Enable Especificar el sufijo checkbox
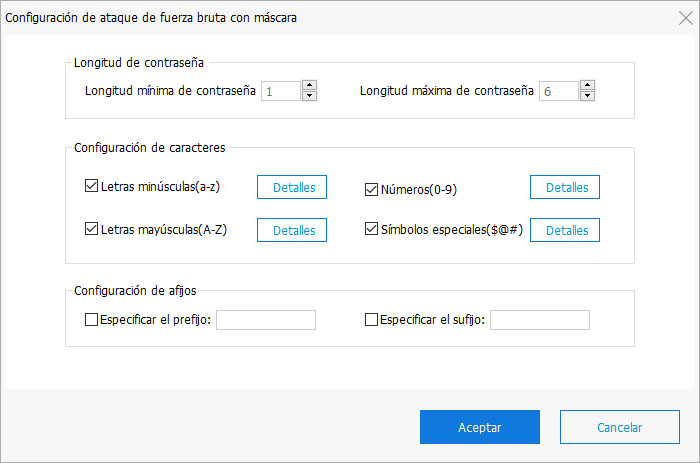The height and width of the screenshot is (463, 700). pos(371,320)
